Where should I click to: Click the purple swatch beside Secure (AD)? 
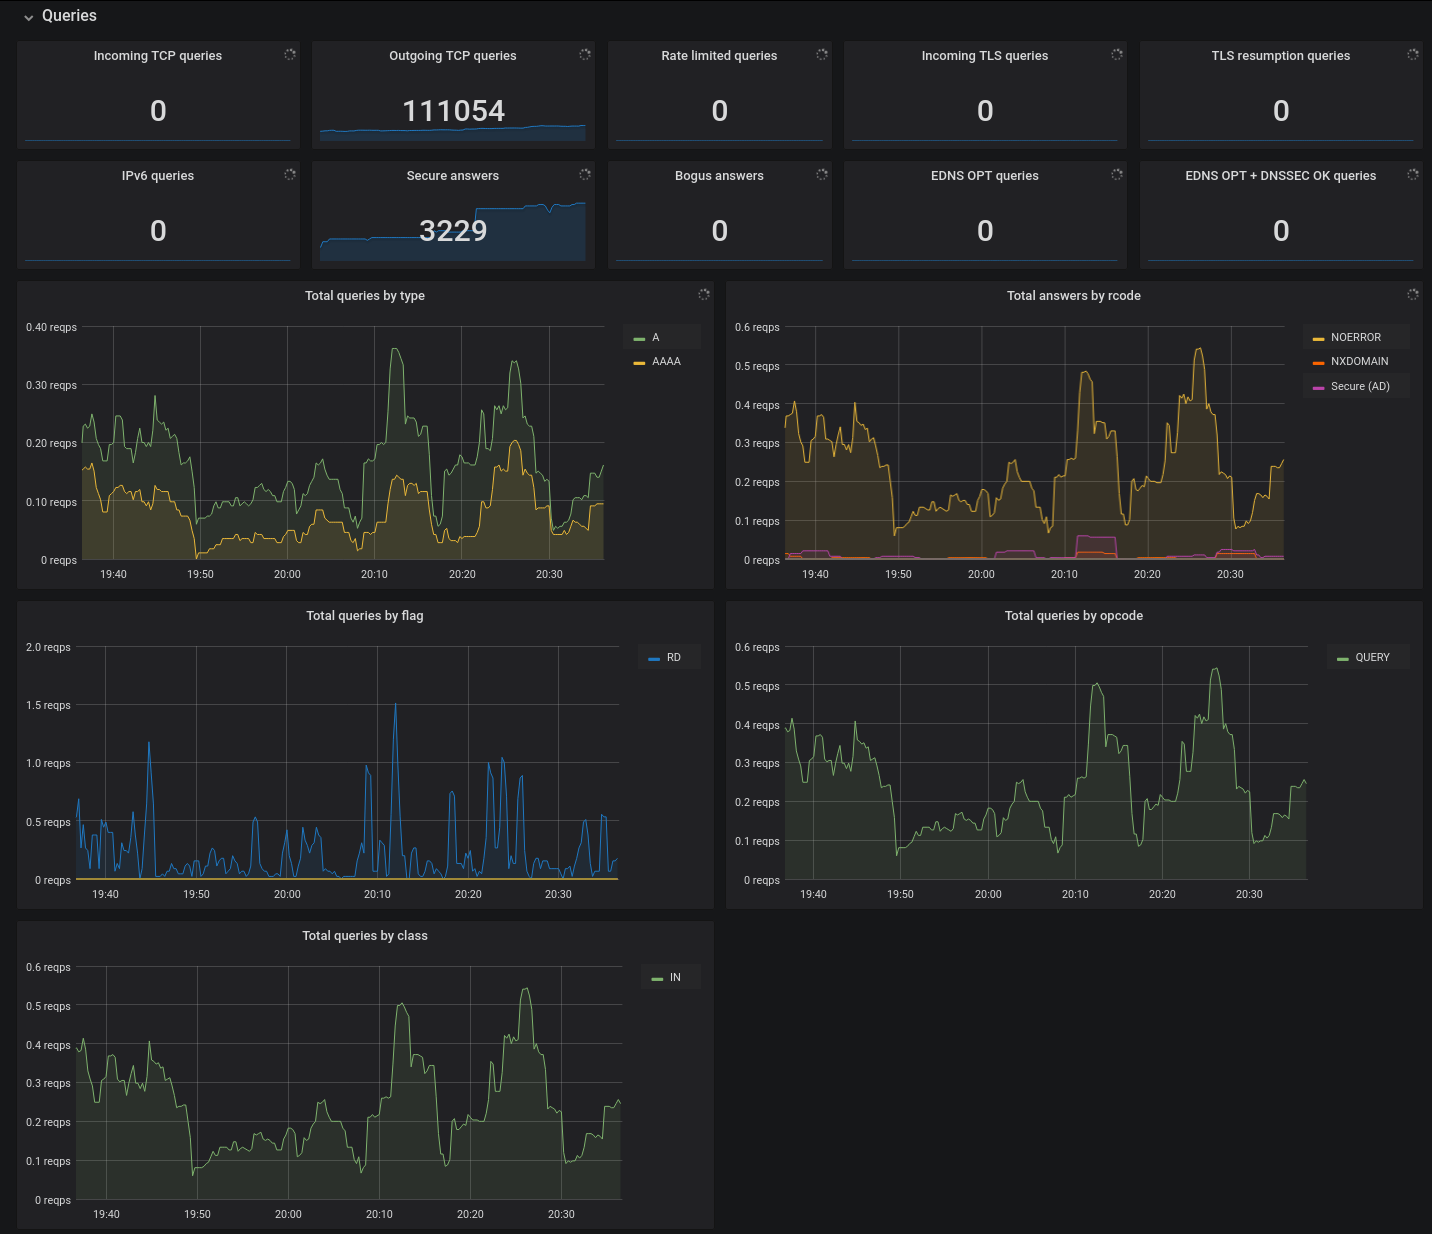[x=1318, y=387]
